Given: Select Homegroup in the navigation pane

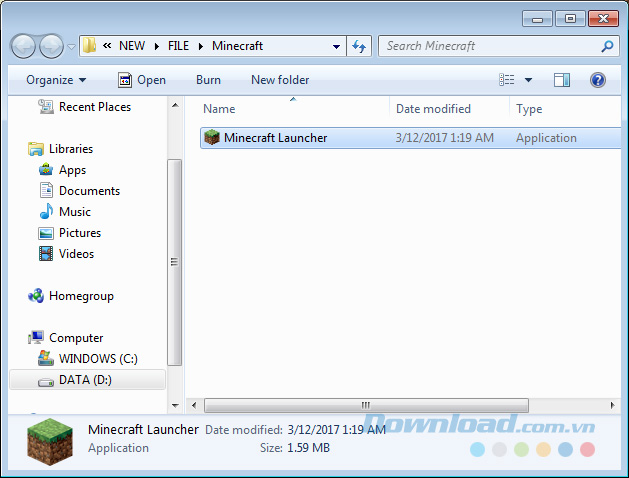Looking at the screenshot, I should click(x=81, y=296).
